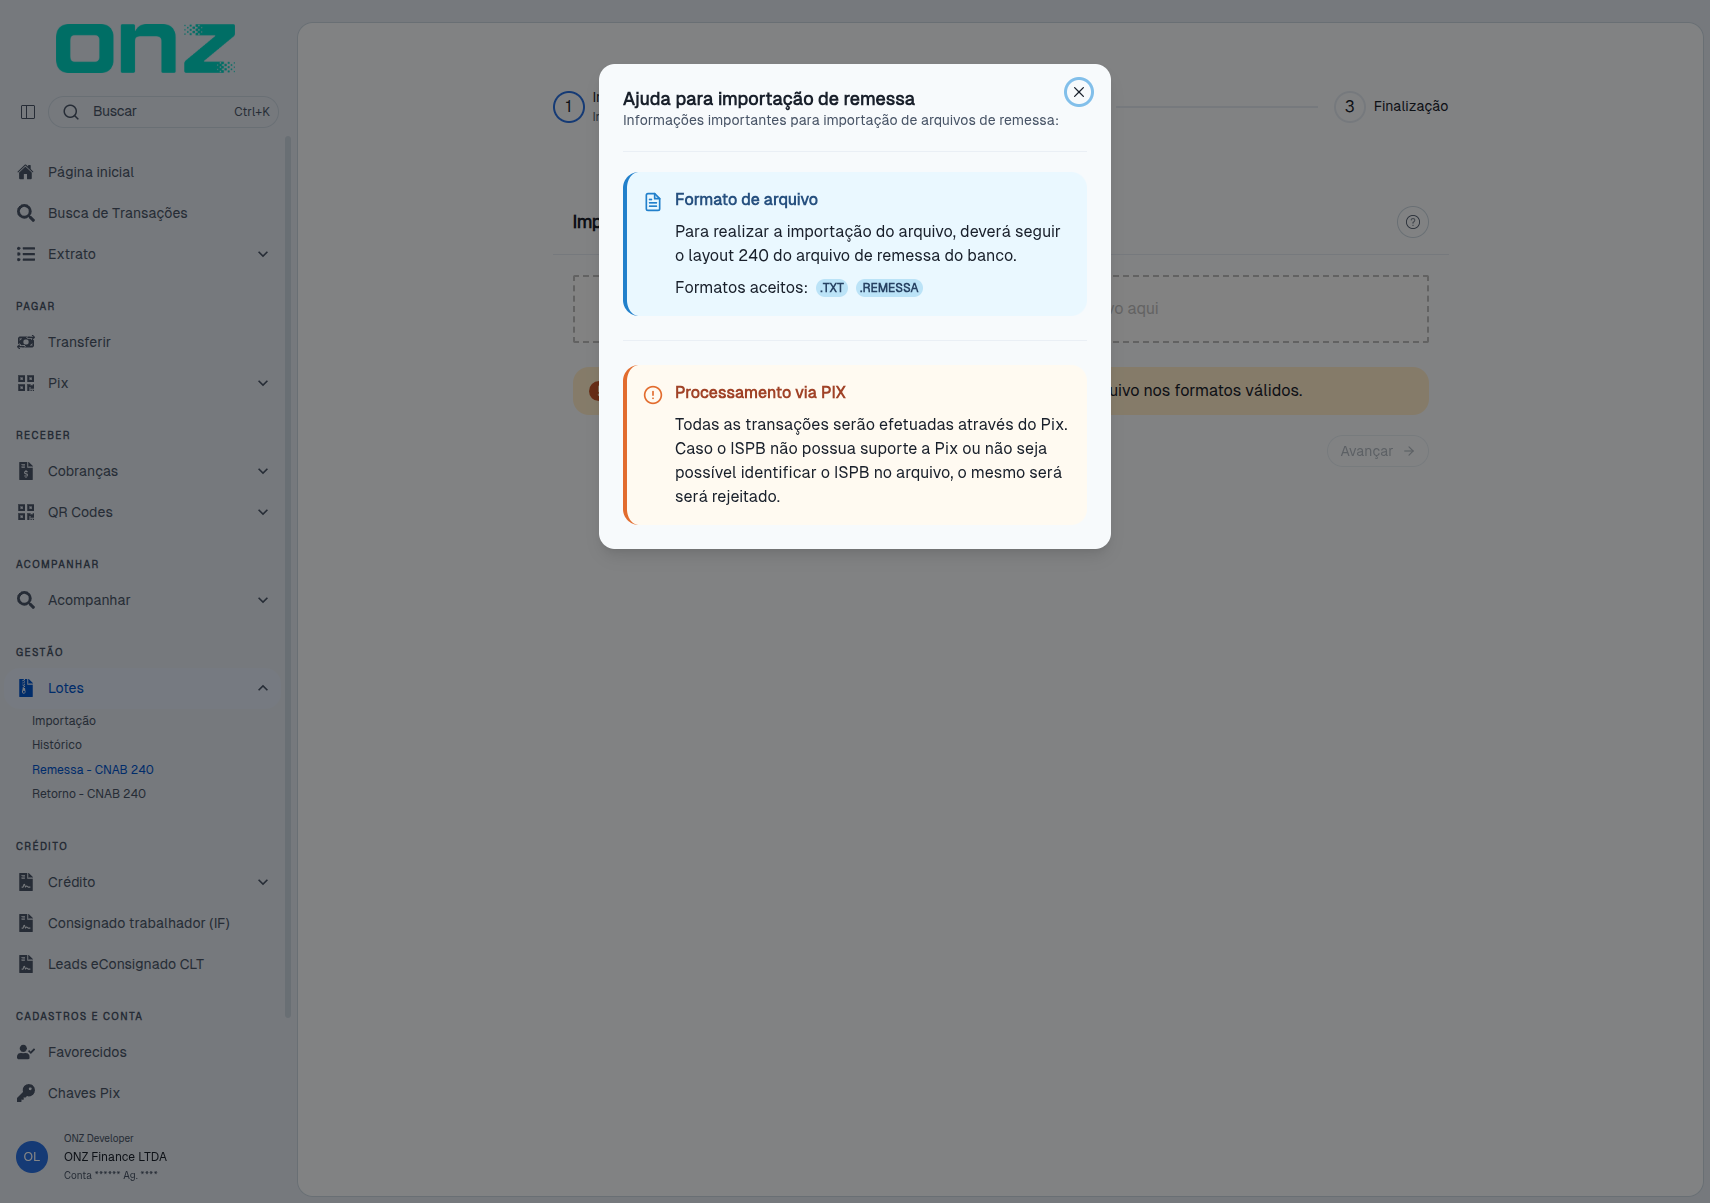Open the Importação submenu item

[x=64, y=721]
